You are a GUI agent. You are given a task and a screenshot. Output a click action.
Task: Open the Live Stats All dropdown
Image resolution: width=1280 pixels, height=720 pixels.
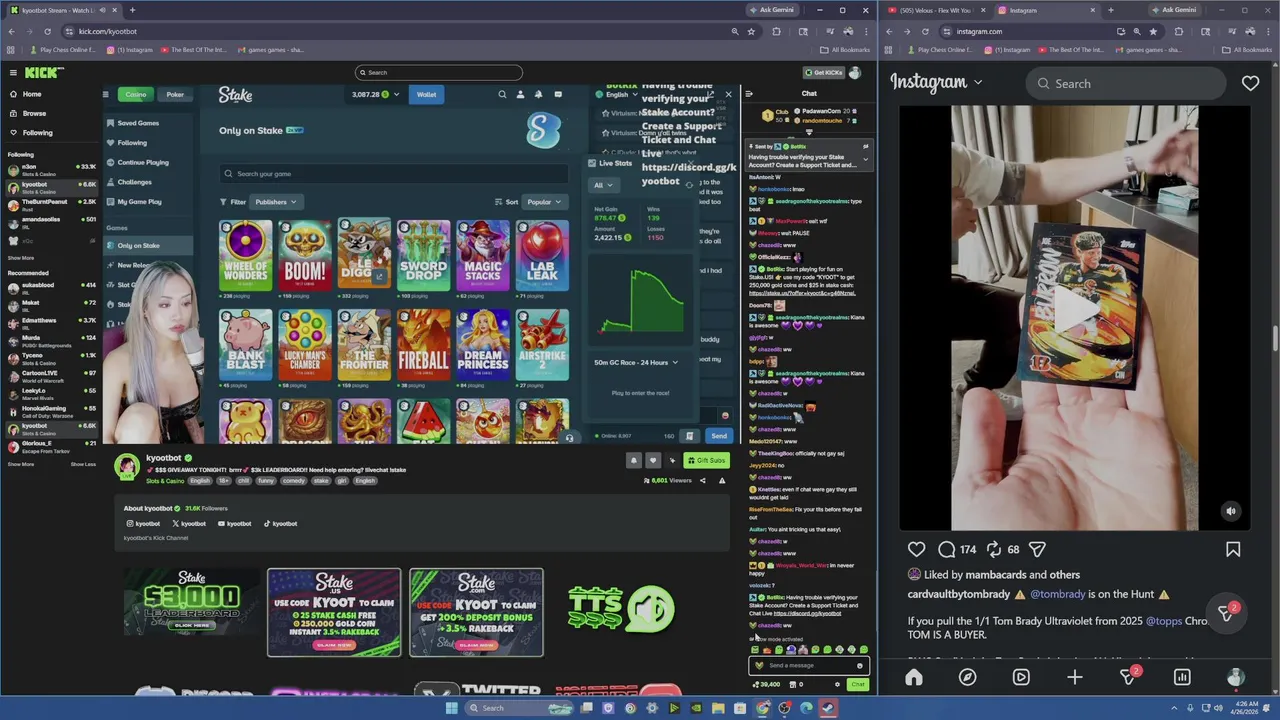(x=603, y=185)
